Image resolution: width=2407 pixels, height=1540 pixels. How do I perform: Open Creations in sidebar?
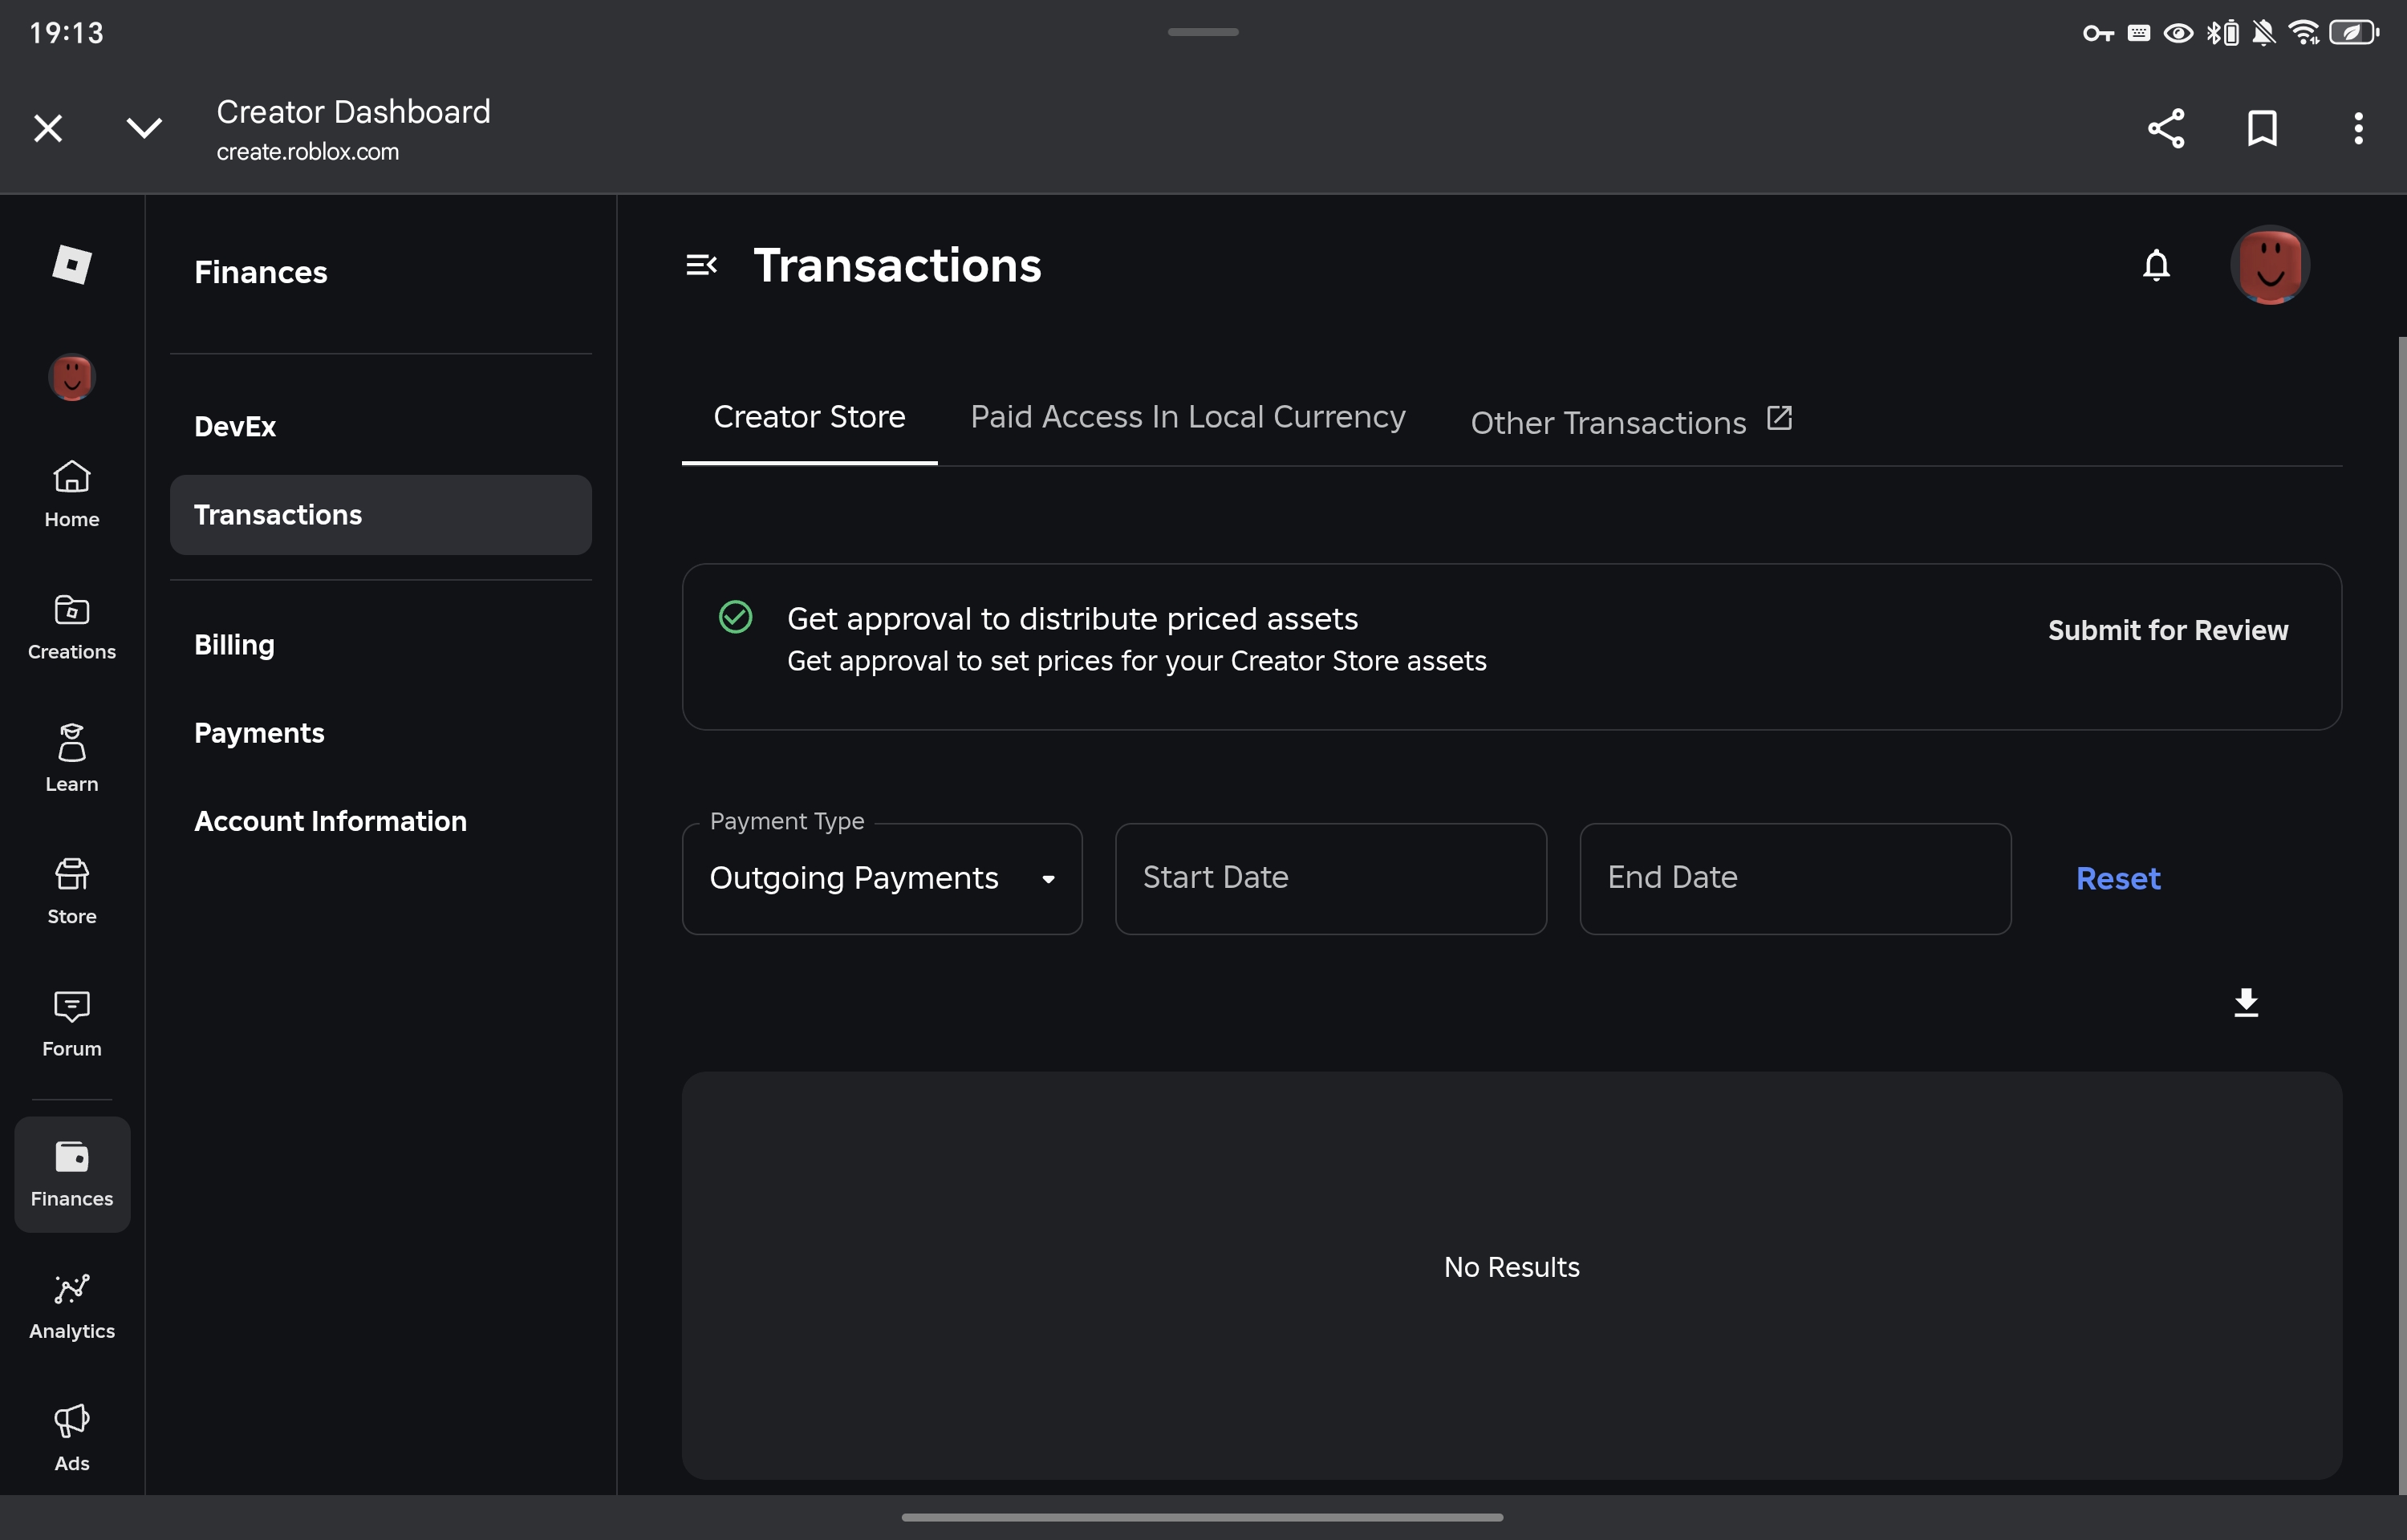(72, 627)
